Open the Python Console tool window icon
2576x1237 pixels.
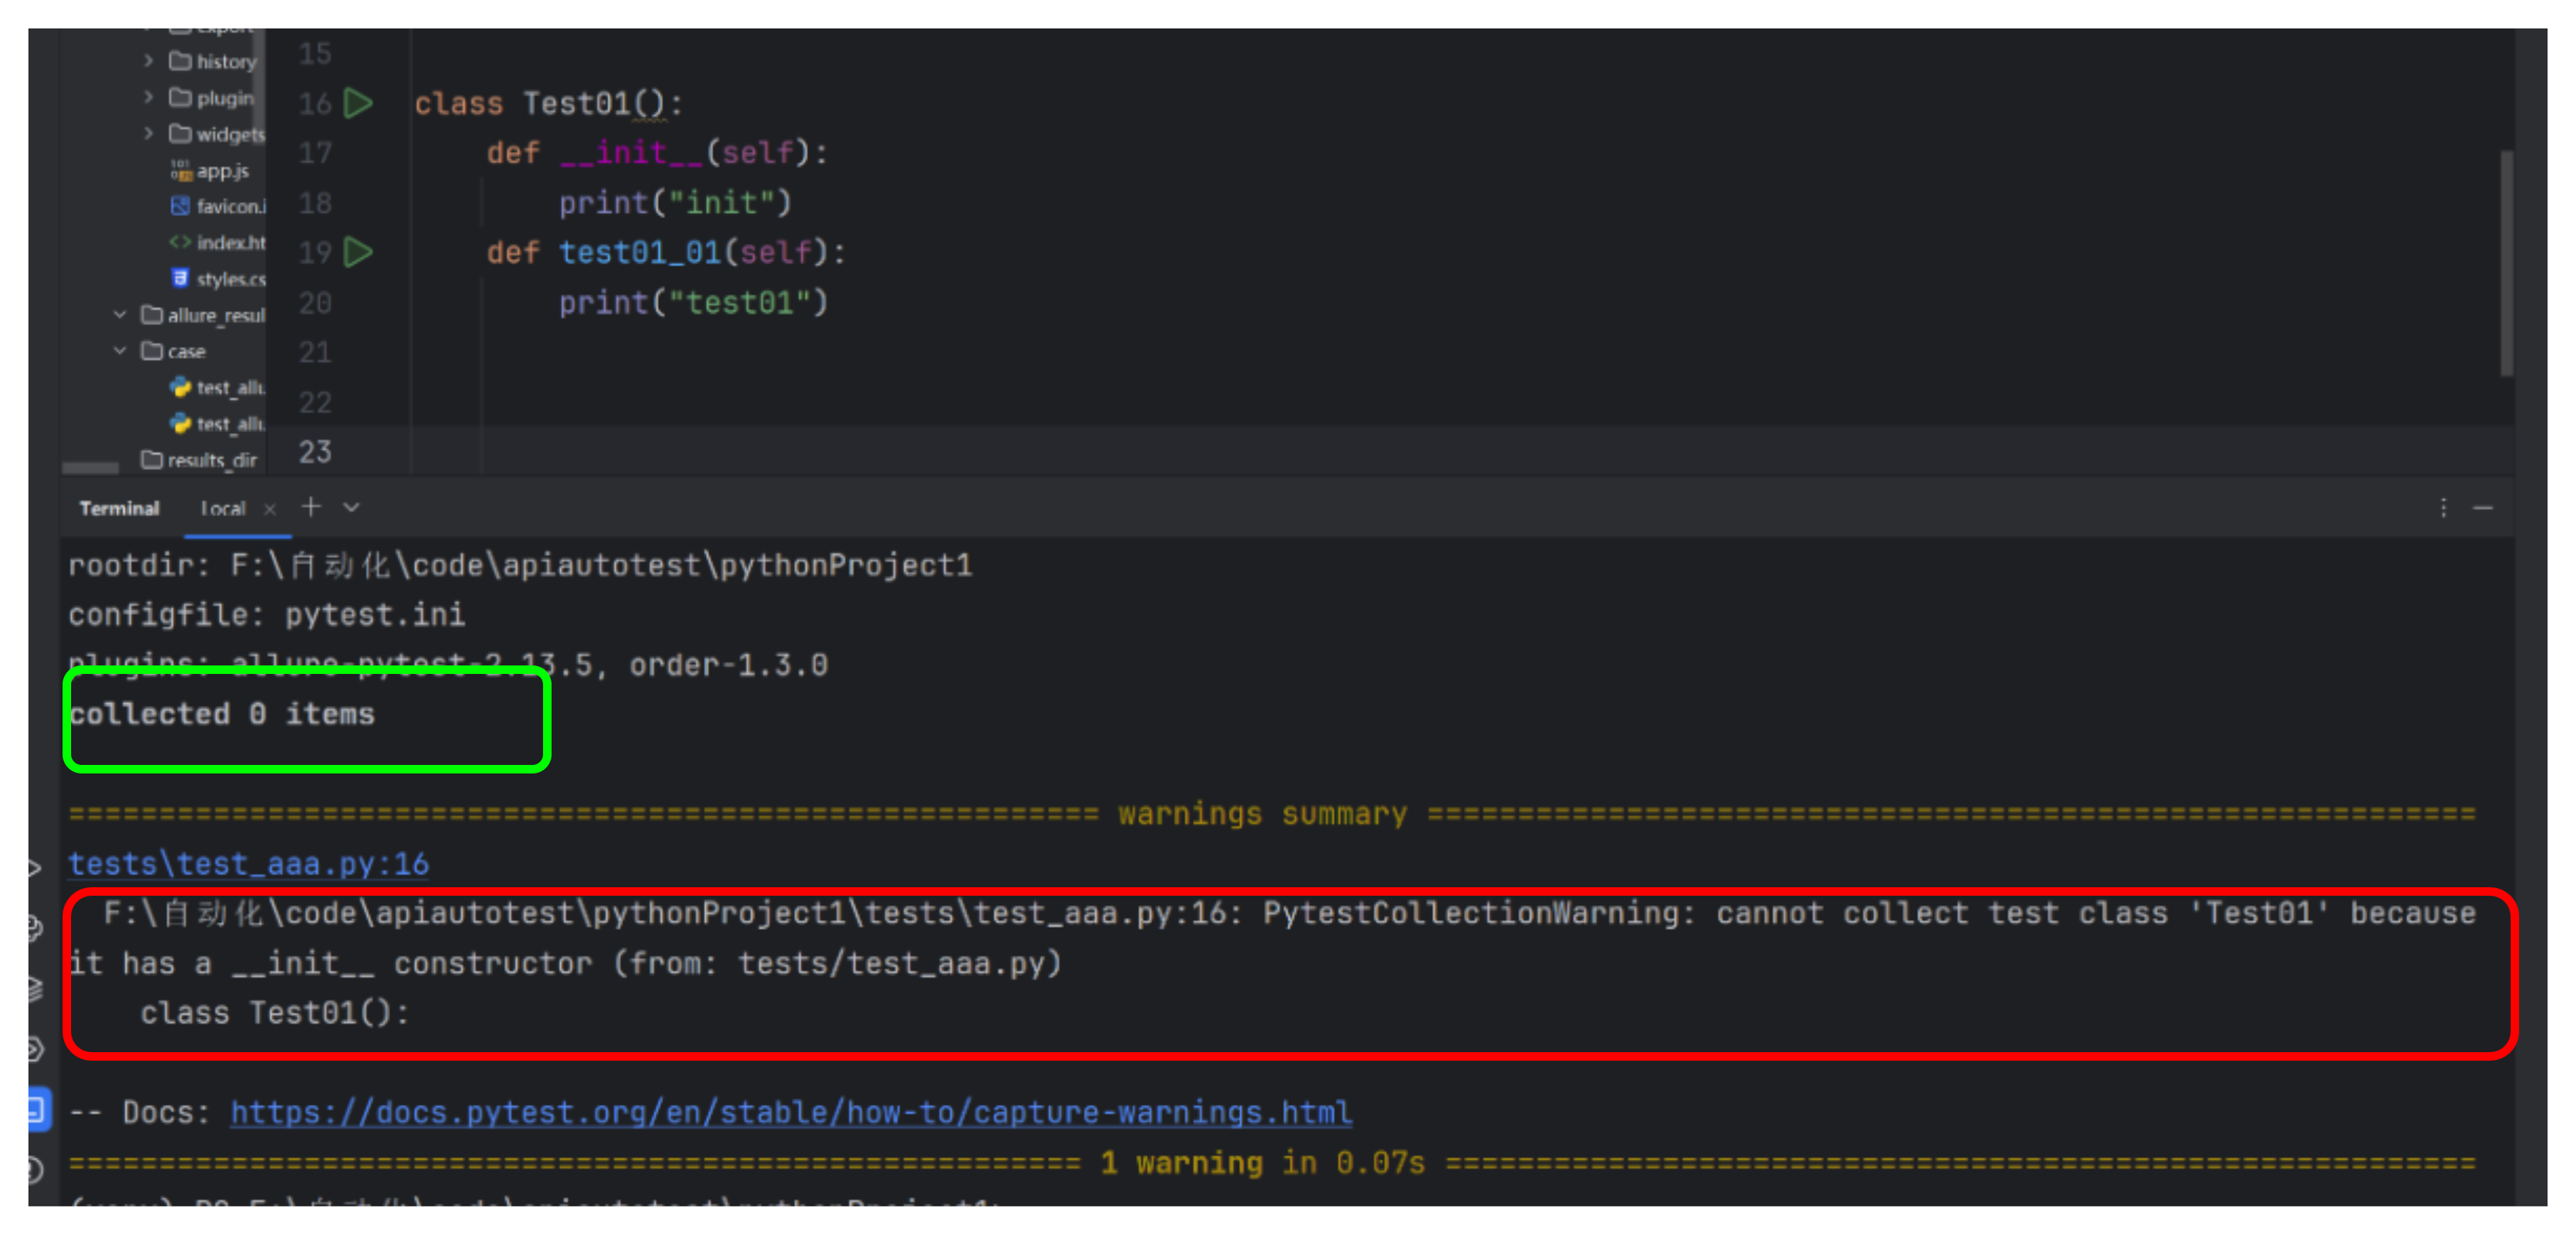tap(36, 928)
